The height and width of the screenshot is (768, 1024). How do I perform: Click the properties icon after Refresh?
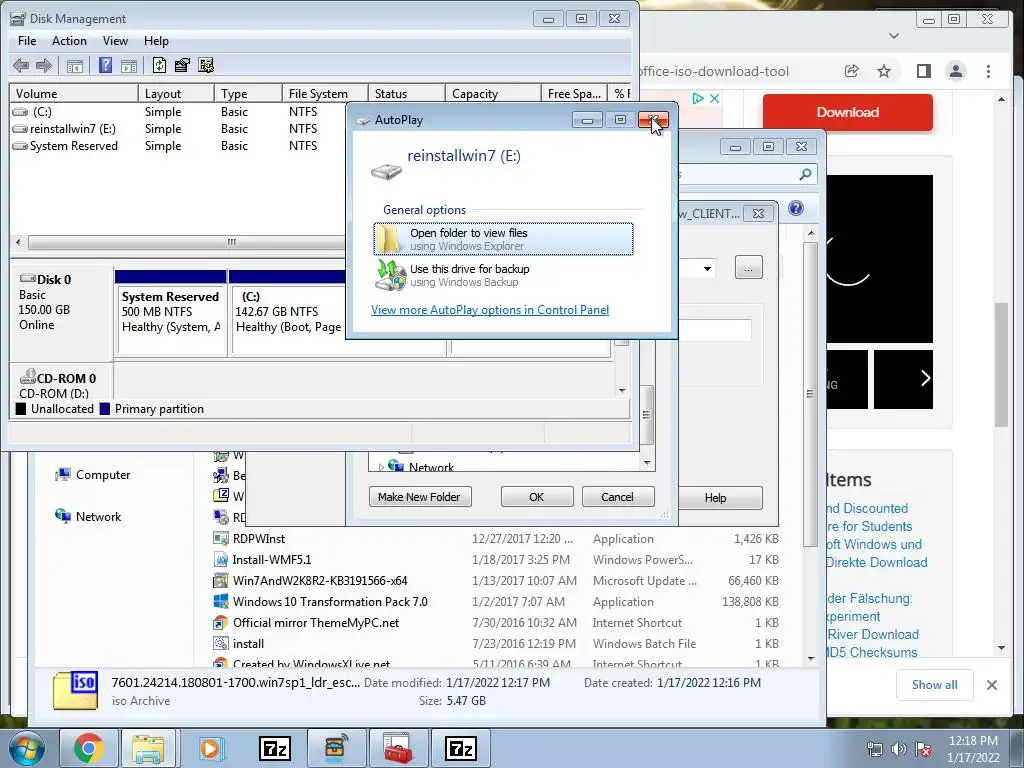182,65
